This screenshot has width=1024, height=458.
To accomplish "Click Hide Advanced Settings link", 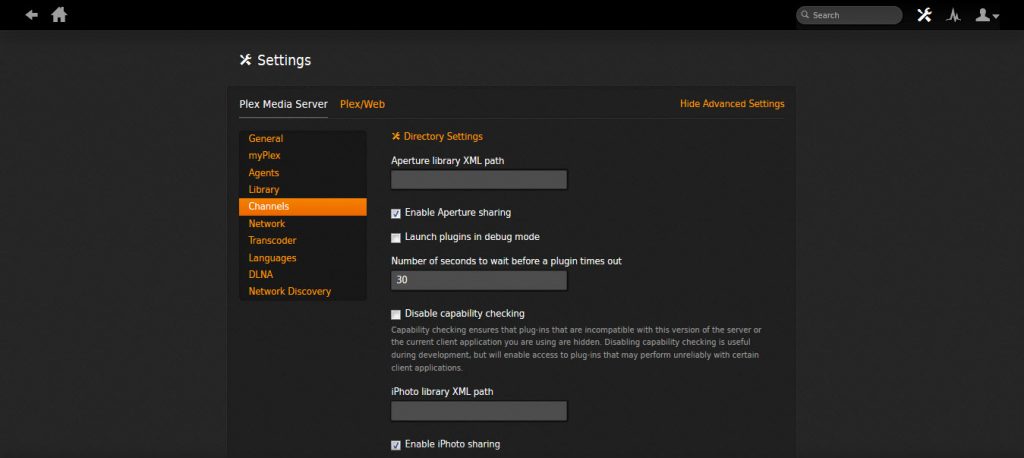I will pos(732,104).
